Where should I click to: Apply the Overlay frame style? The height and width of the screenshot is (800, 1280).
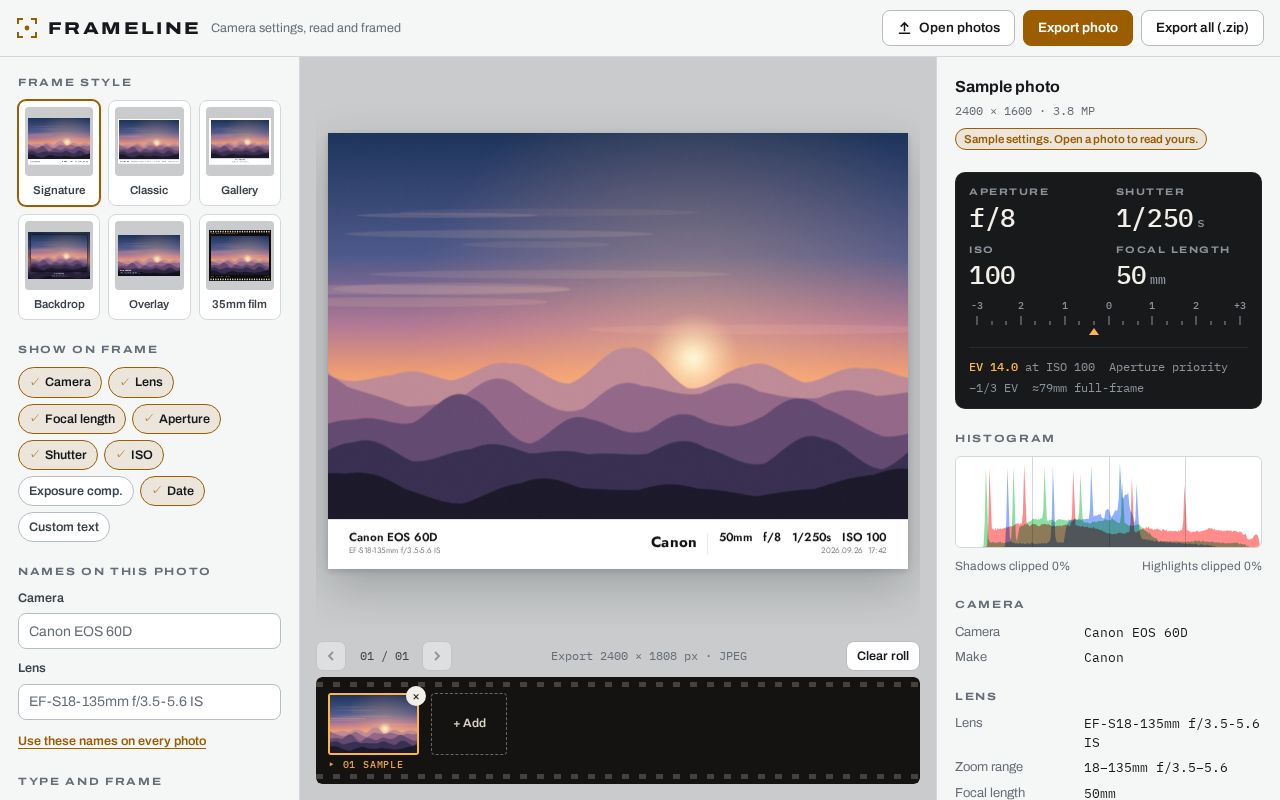(149, 267)
